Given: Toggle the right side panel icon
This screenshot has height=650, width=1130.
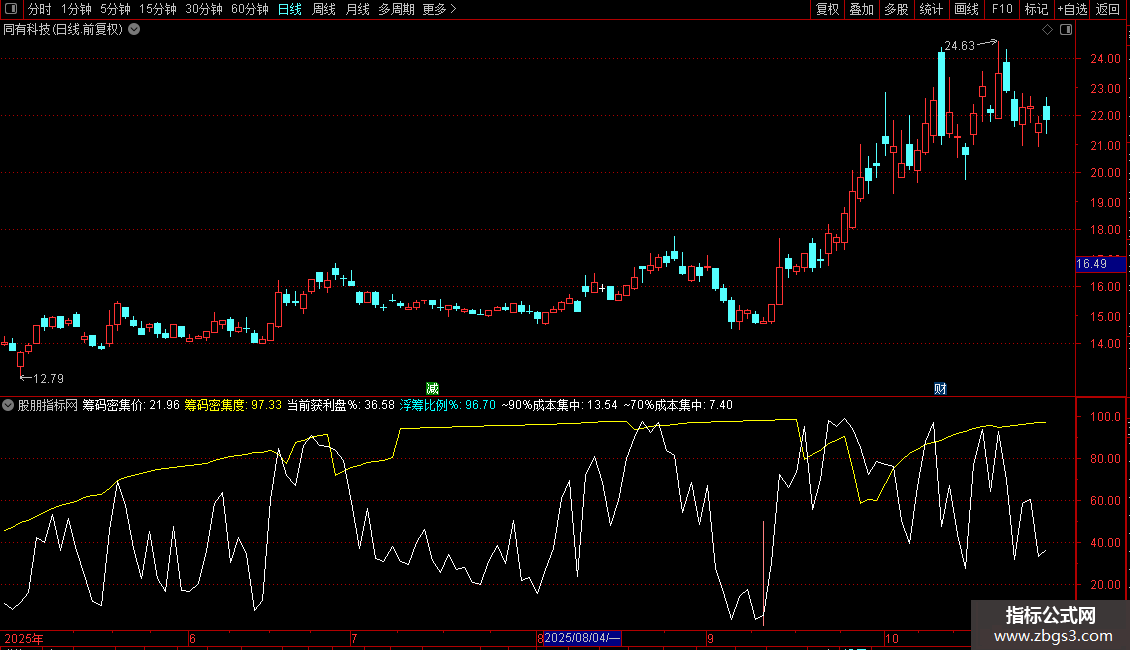Looking at the screenshot, I should coord(1066,30).
